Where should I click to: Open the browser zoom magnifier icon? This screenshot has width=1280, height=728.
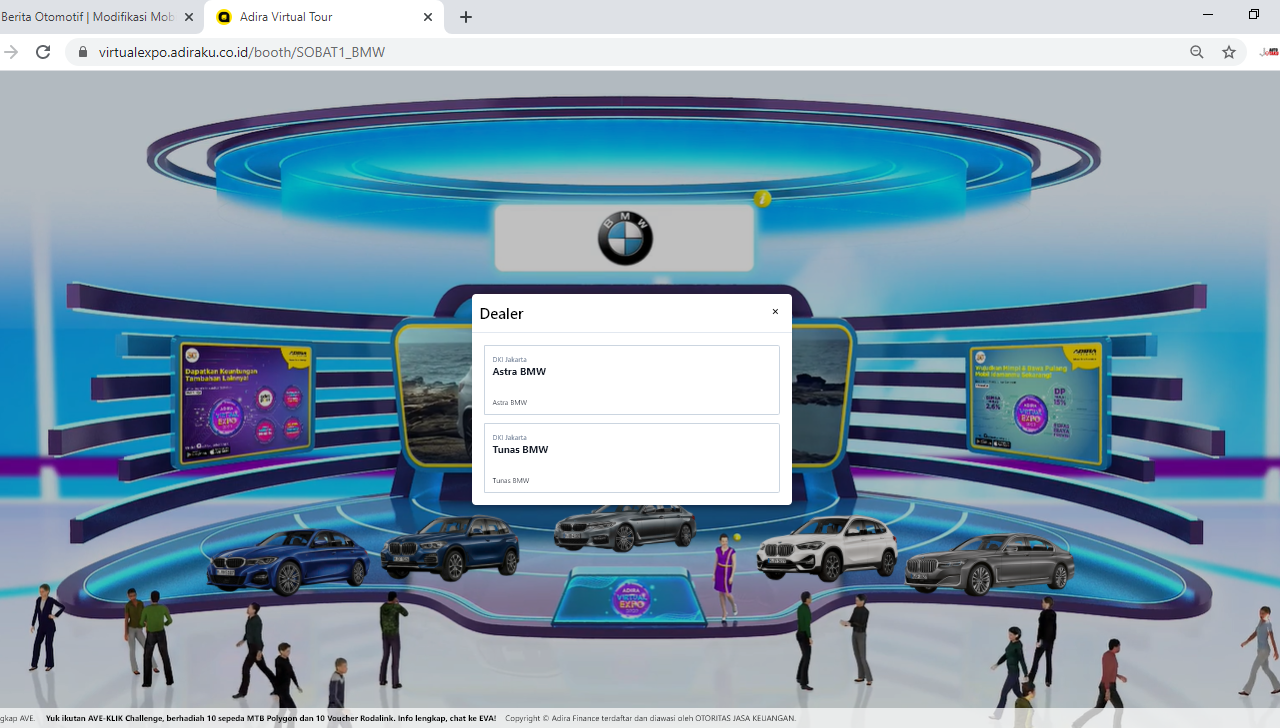click(1196, 52)
